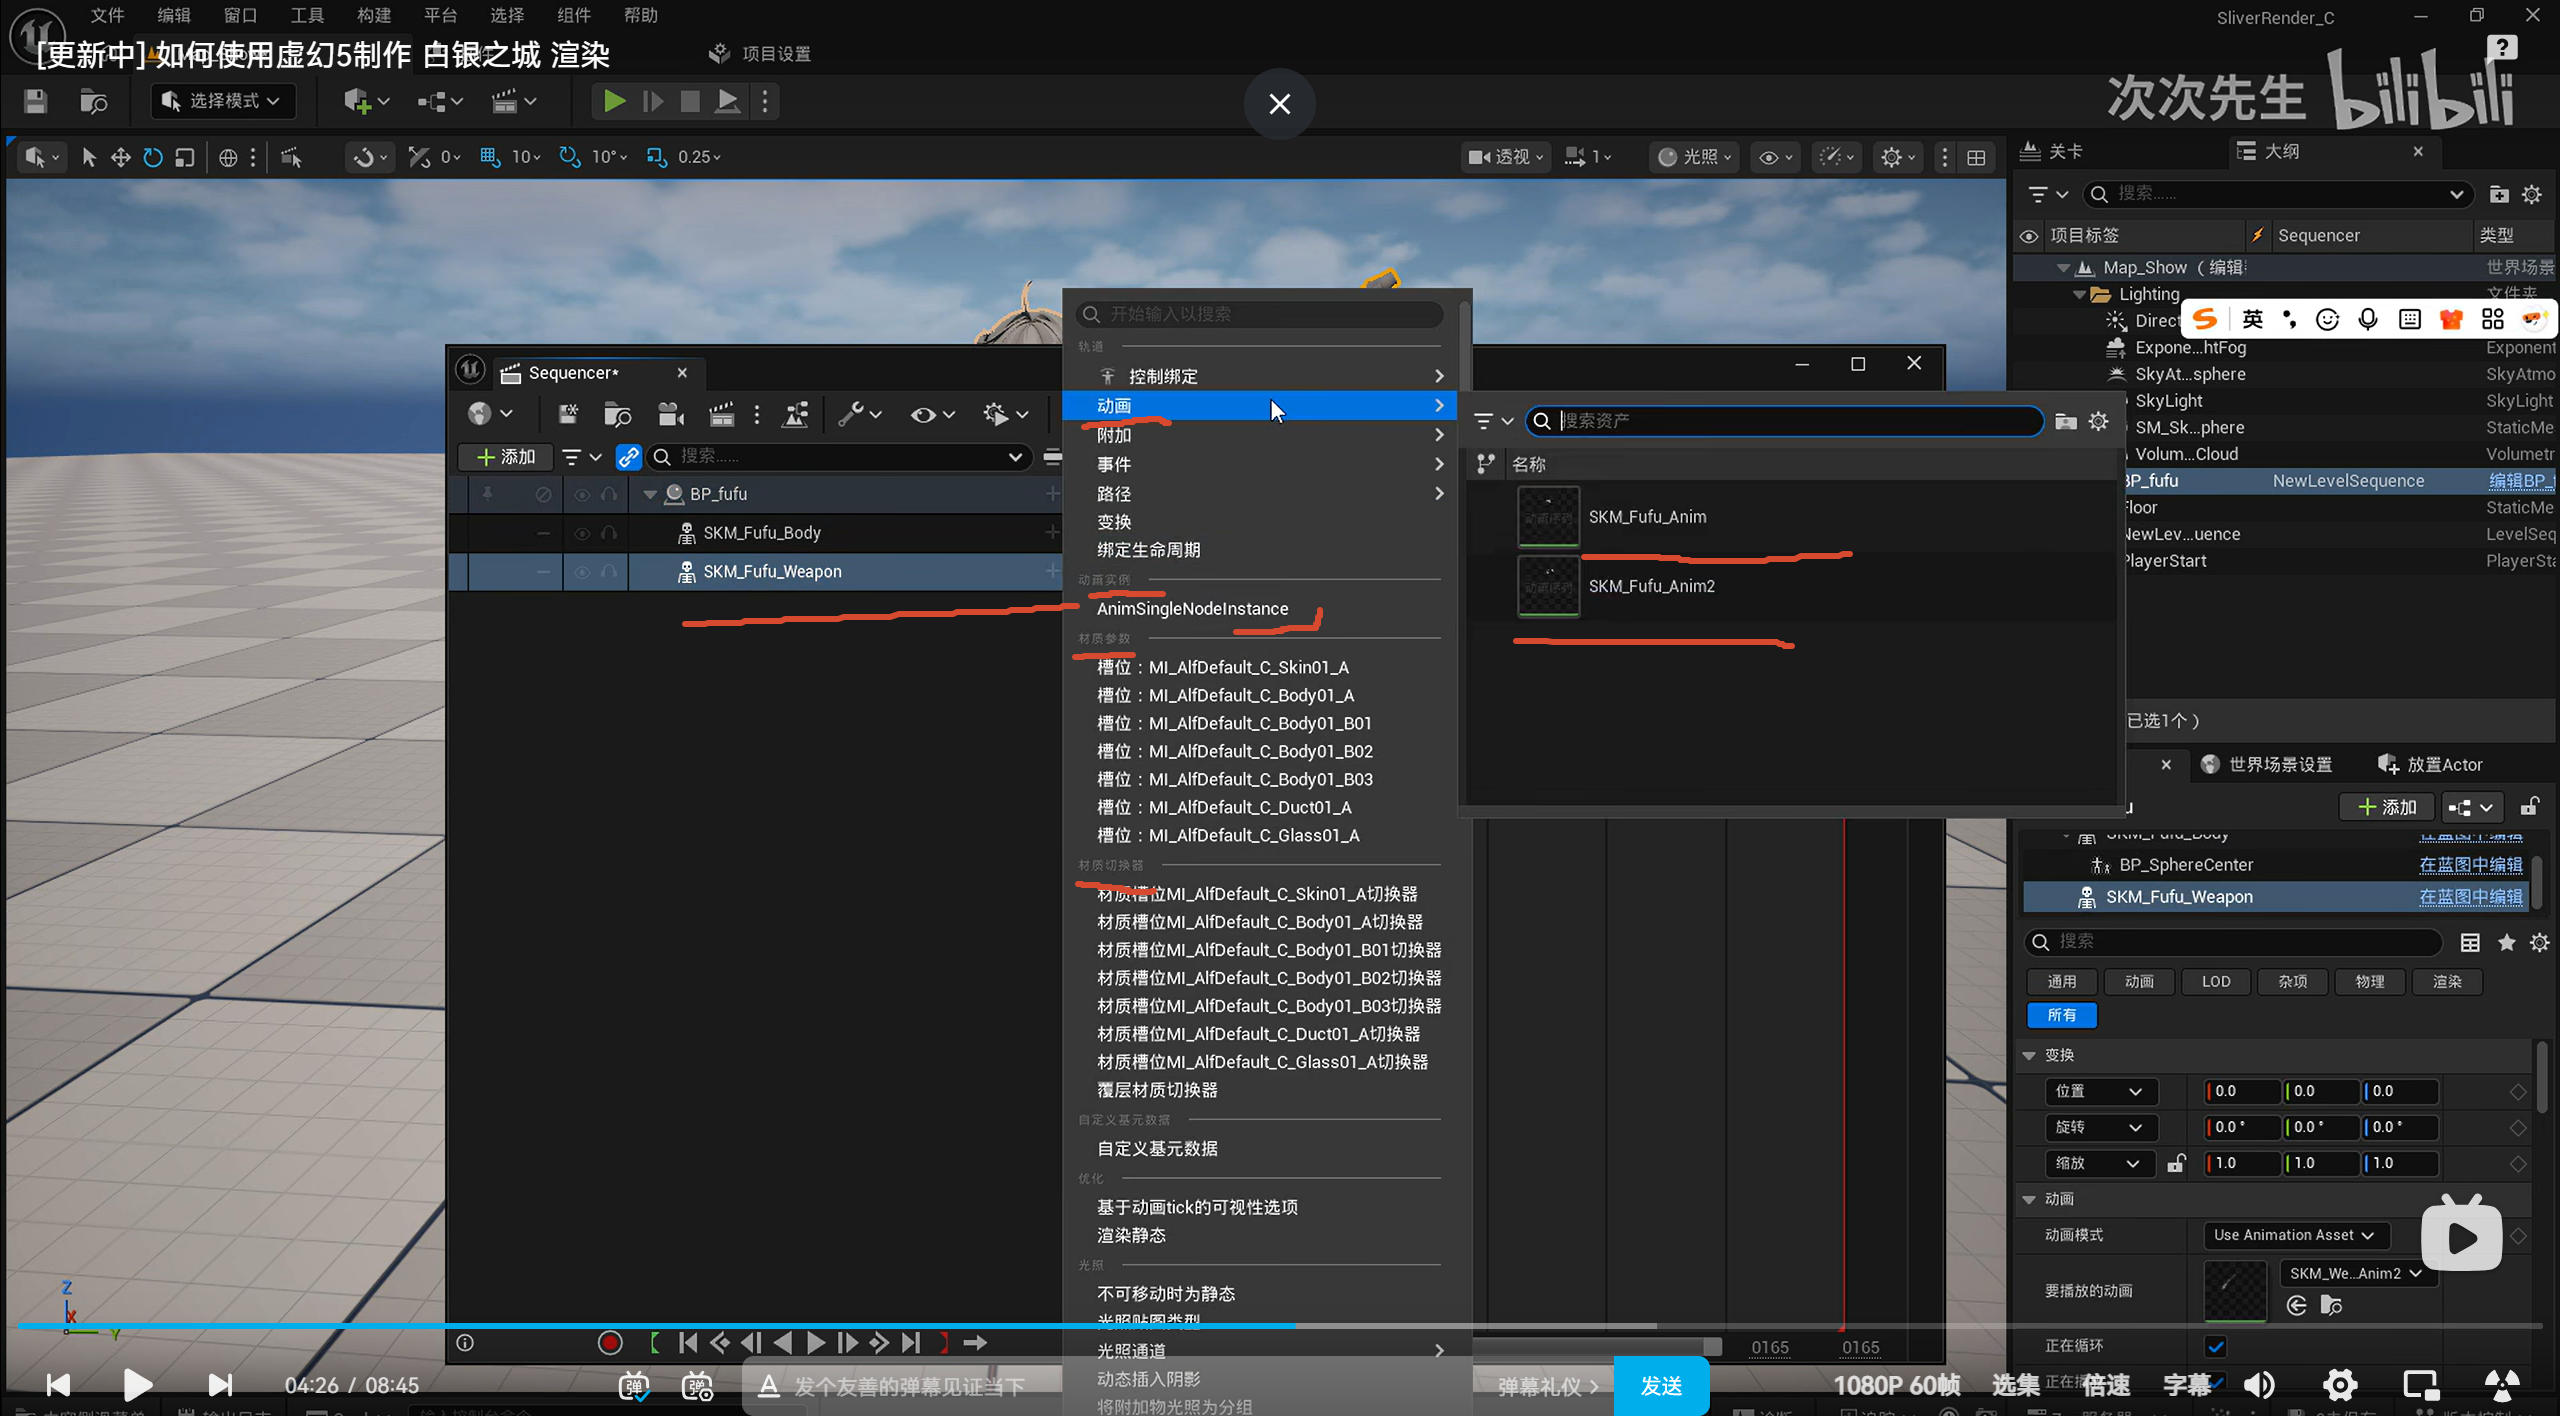Select the 动画 submenu entry
Screen dimensions: 2560x1416
[1260, 405]
